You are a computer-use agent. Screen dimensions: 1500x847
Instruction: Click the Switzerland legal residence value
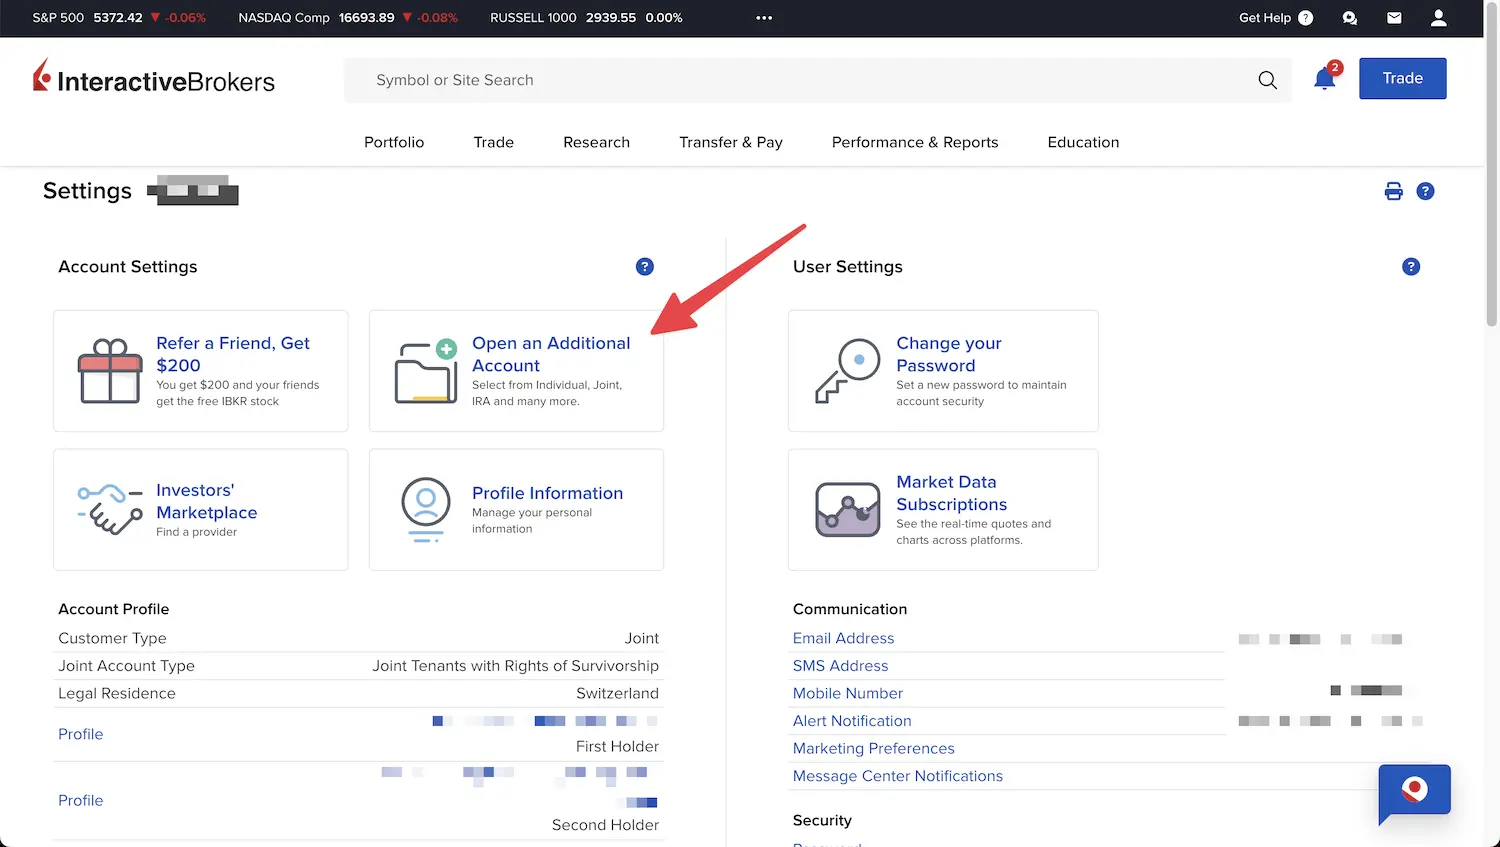pos(617,693)
